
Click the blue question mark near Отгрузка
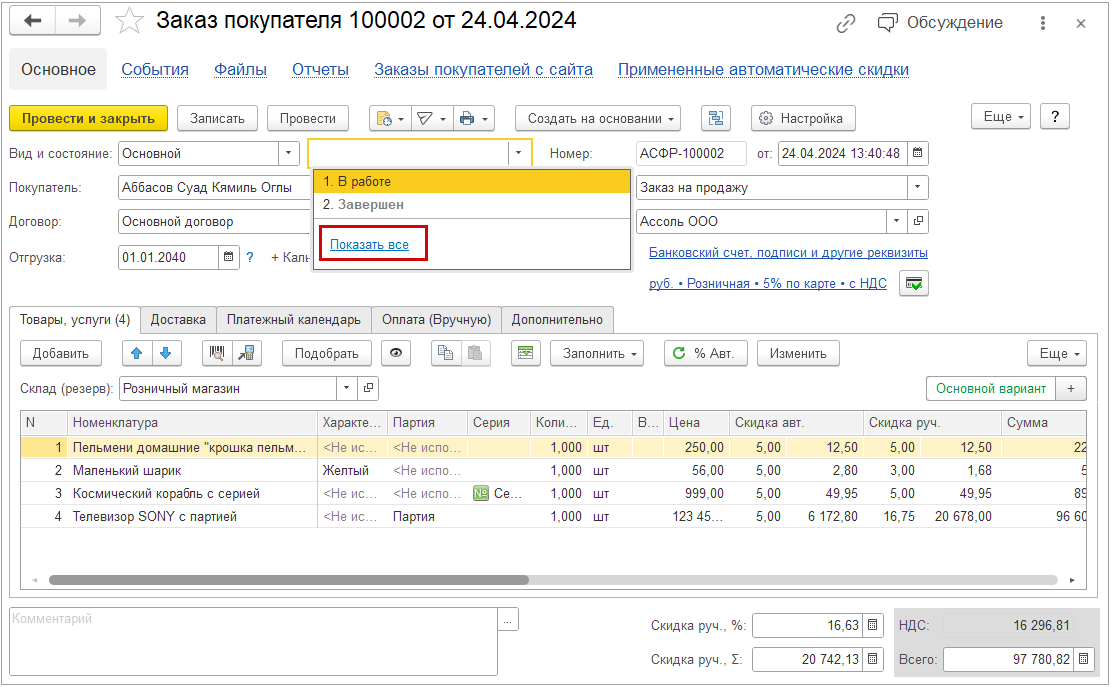[249, 257]
